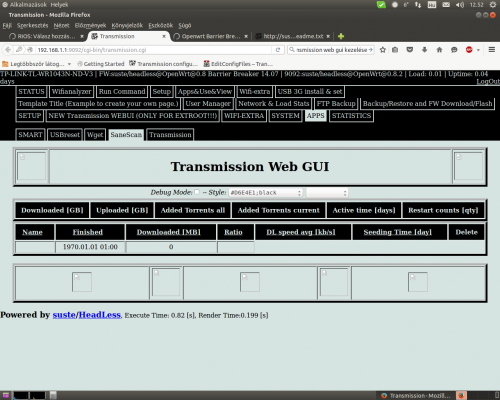Screen dimensions: 500x400
Task: Click the Restart counts [qty] button
Action: tap(443, 210)
